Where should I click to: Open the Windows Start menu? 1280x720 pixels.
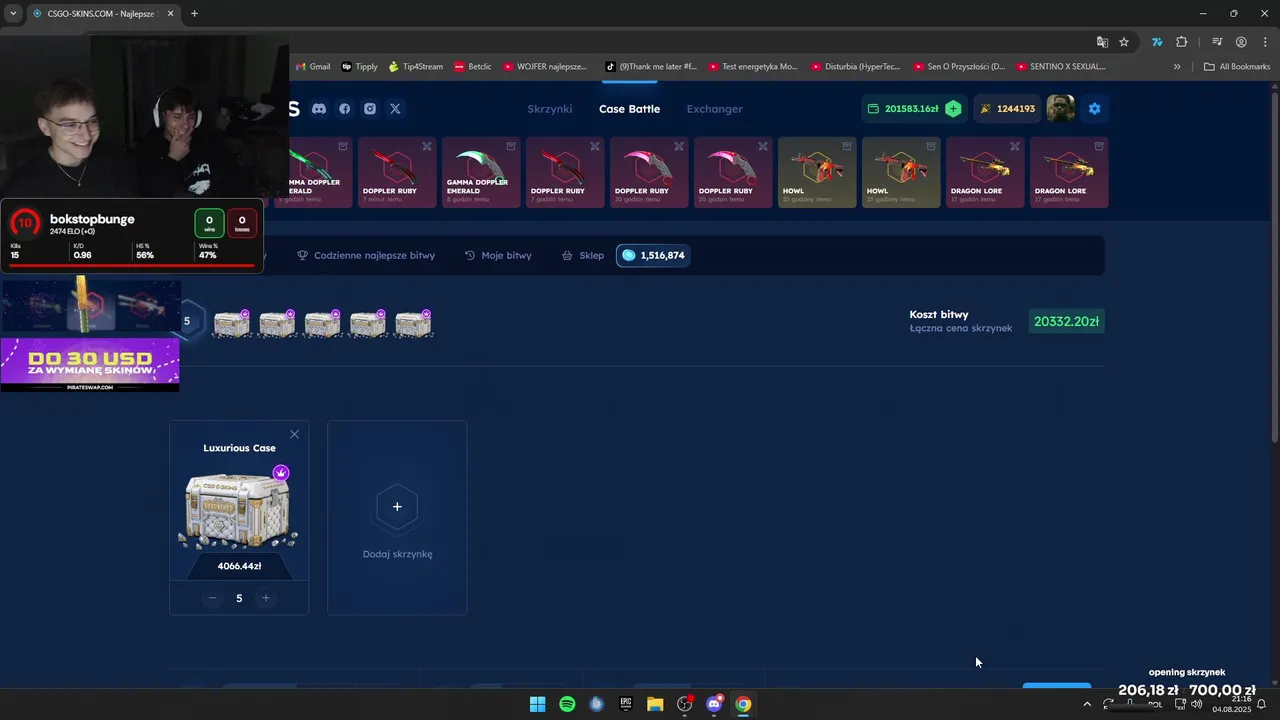[537, 704]
